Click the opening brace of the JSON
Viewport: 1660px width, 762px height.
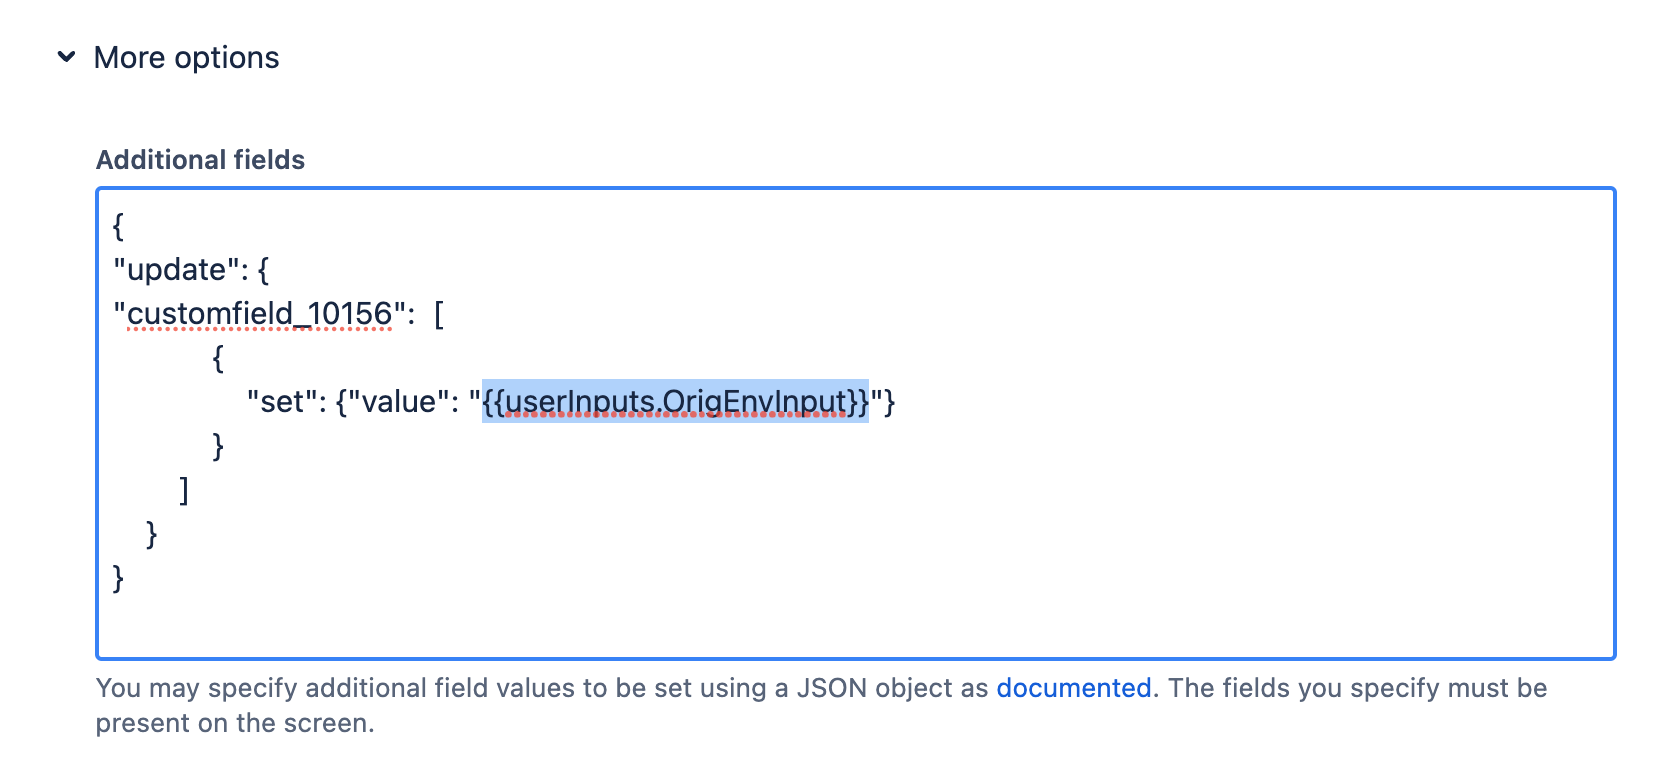pyautogui.click(x=117, y=225)
